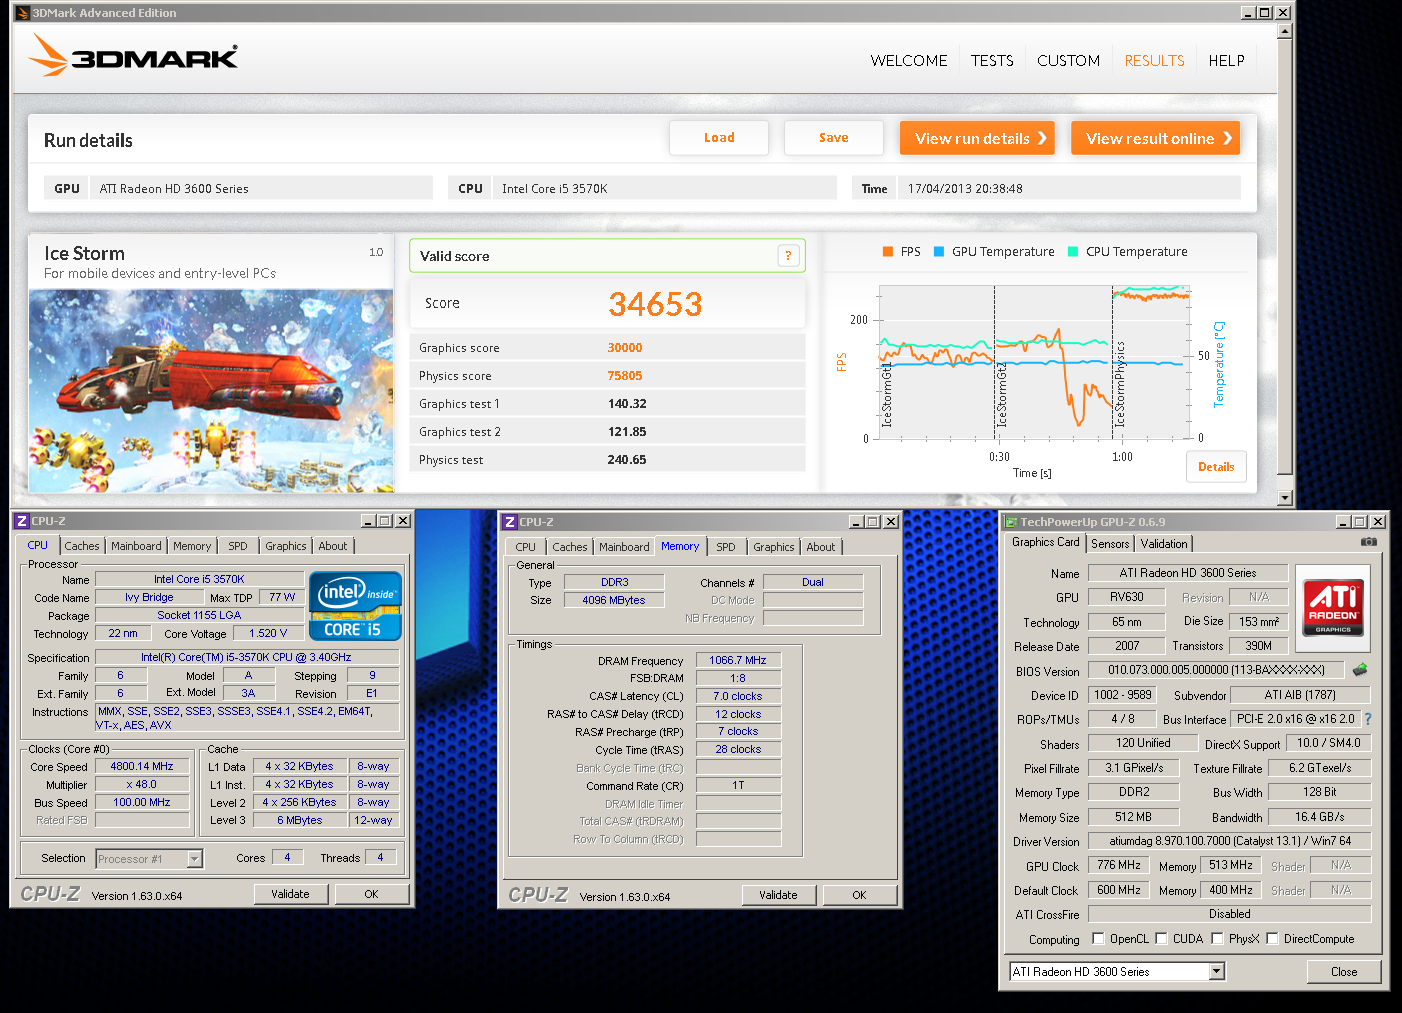Click the CPU-Z Memory window title icon
Viewport: 1402px width, 1013px height.
pos(510,522)
